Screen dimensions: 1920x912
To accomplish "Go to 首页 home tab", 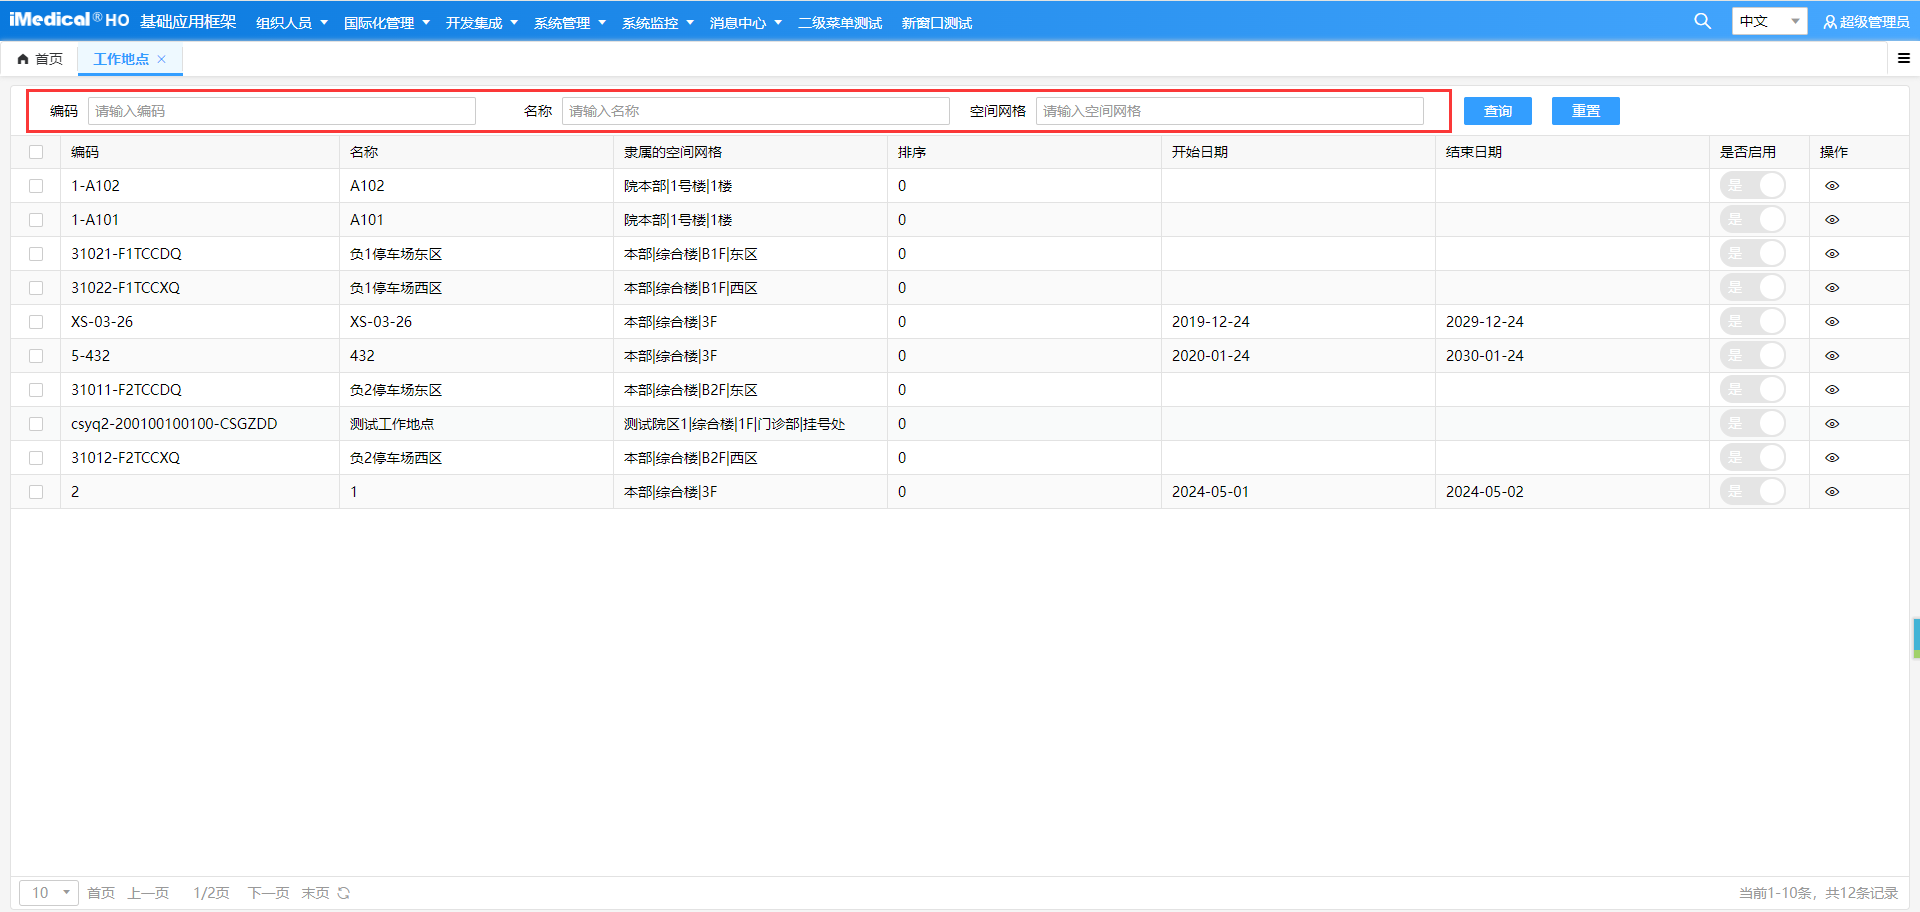I will point(40,59).
